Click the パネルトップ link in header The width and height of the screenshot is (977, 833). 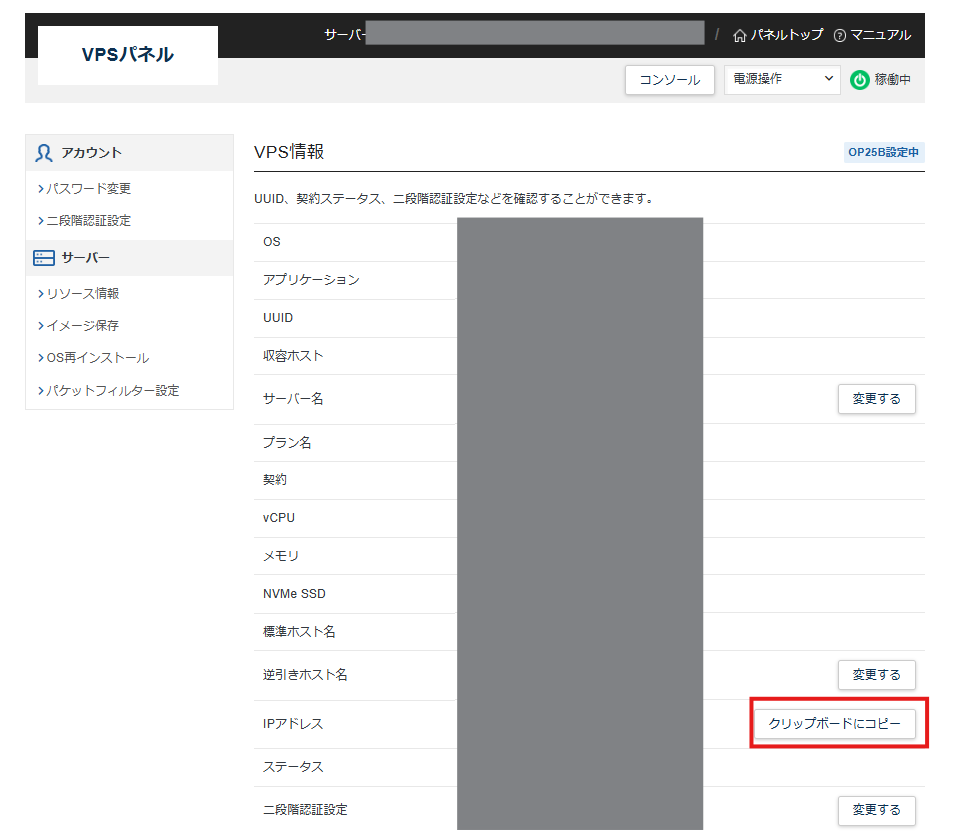[787, 35]
